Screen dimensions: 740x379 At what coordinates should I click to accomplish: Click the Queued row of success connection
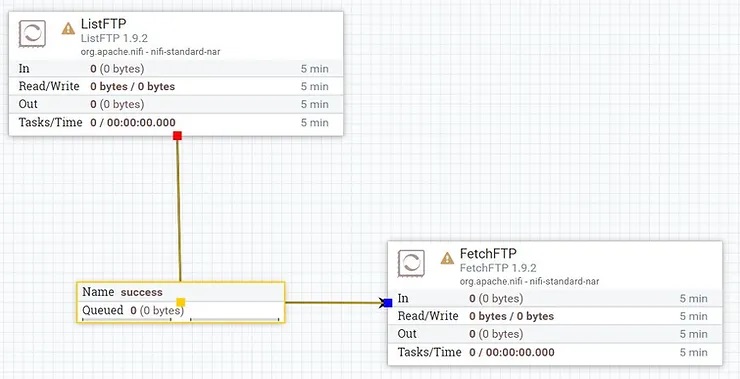coord(181,311)
